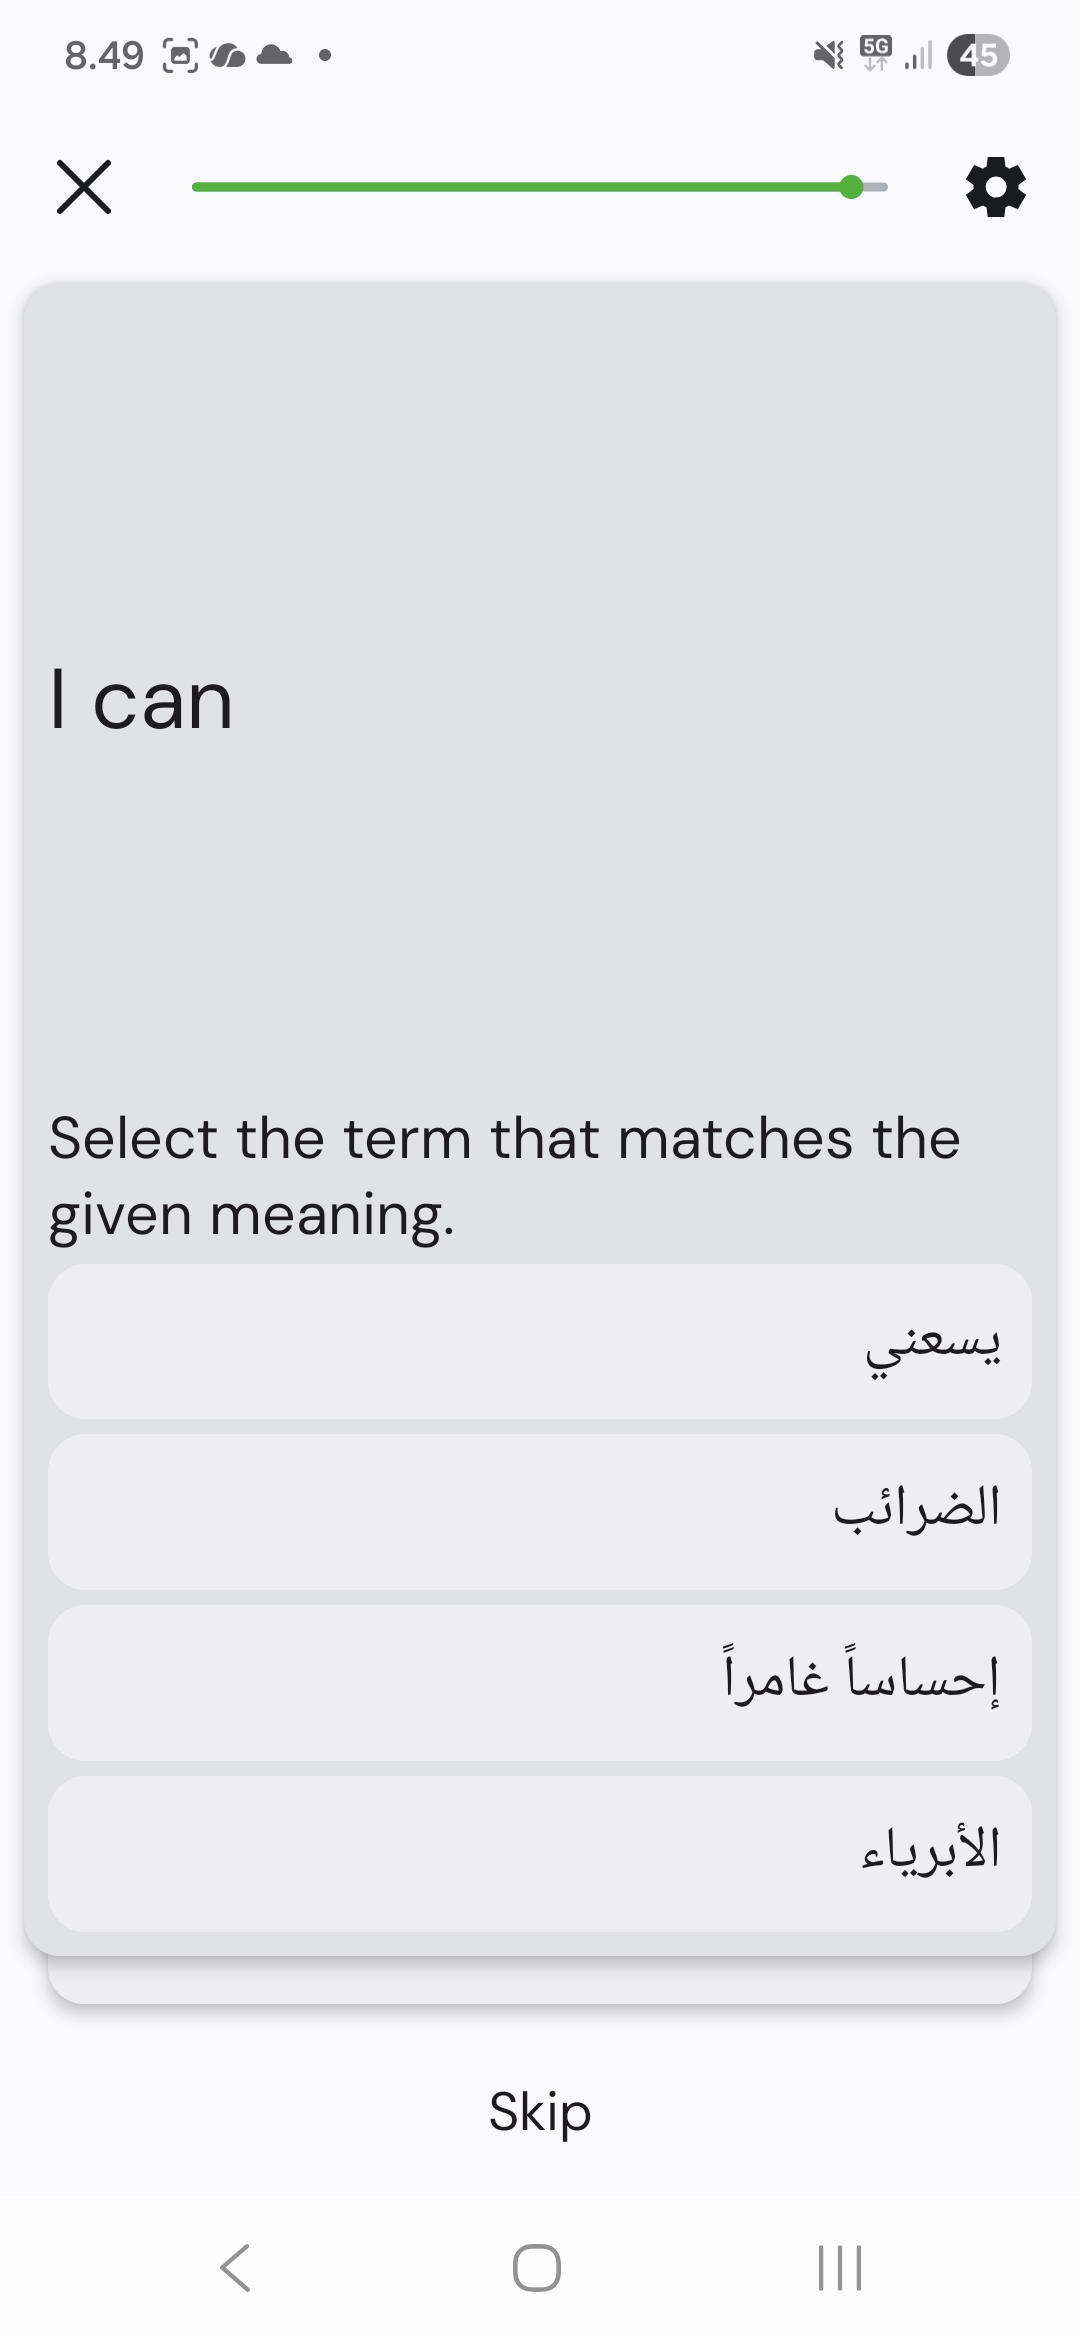Choose the answer الضرائب
The image size is (1080, 2340).
[x=540, y=1511]
